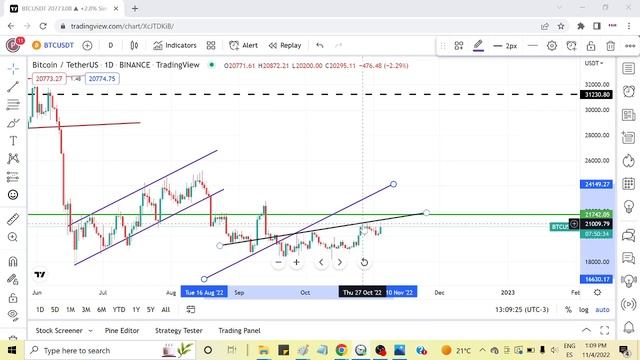Expand the bottom panel with chevron
Viewport: 640px width, 360px height.
tap(586, 330)
